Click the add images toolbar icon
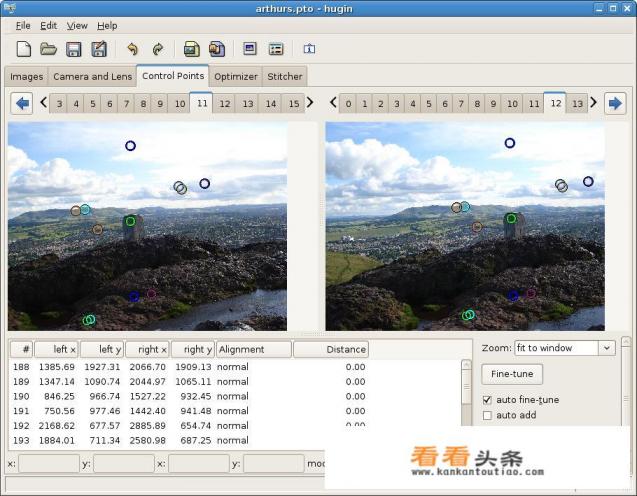This screenshot has height=496, width=637. [191, 49]
